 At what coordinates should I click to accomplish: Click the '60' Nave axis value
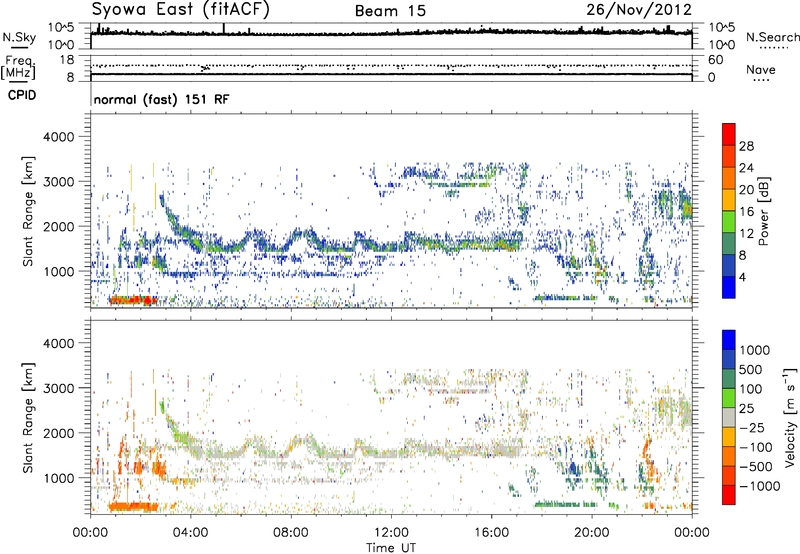[x=715, y=60]
